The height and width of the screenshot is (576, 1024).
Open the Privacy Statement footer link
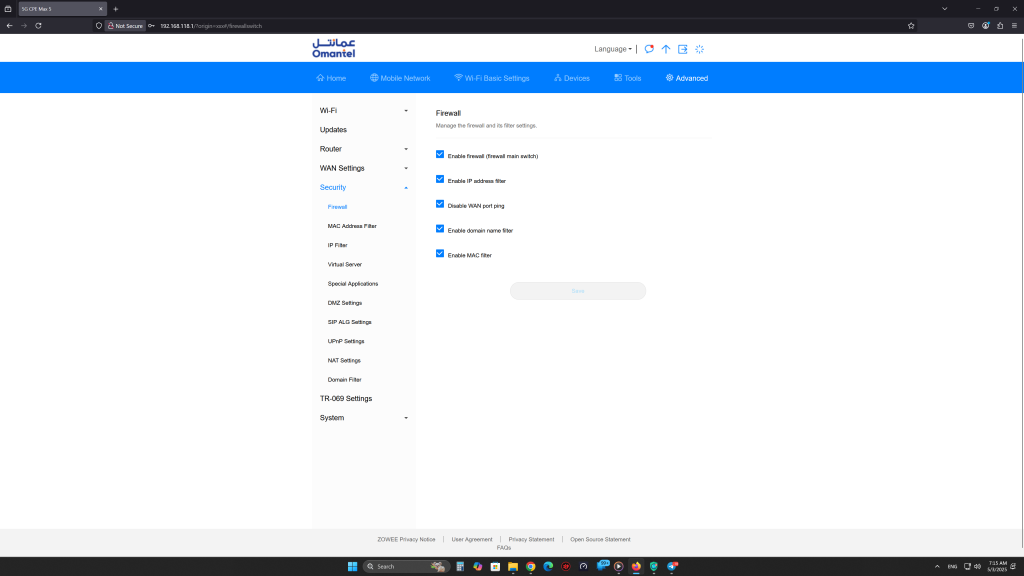[531, 539]
